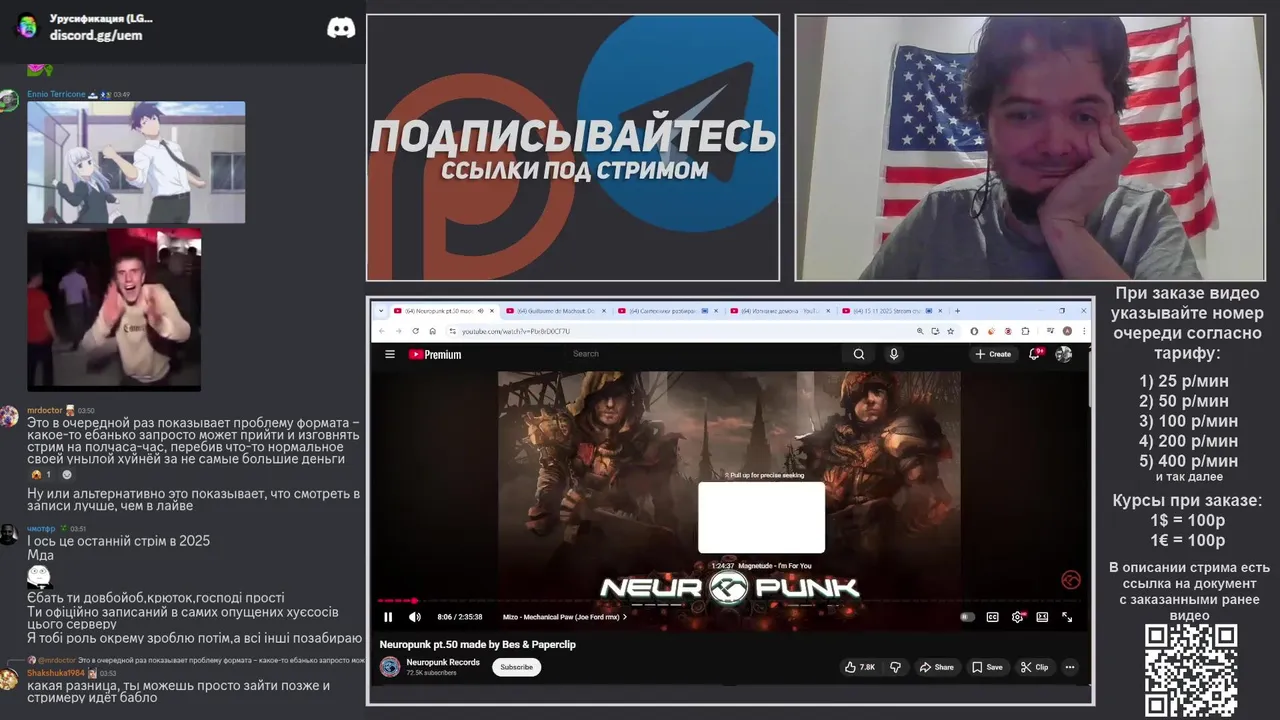Mute the YouTube player volume

[415, 617]
